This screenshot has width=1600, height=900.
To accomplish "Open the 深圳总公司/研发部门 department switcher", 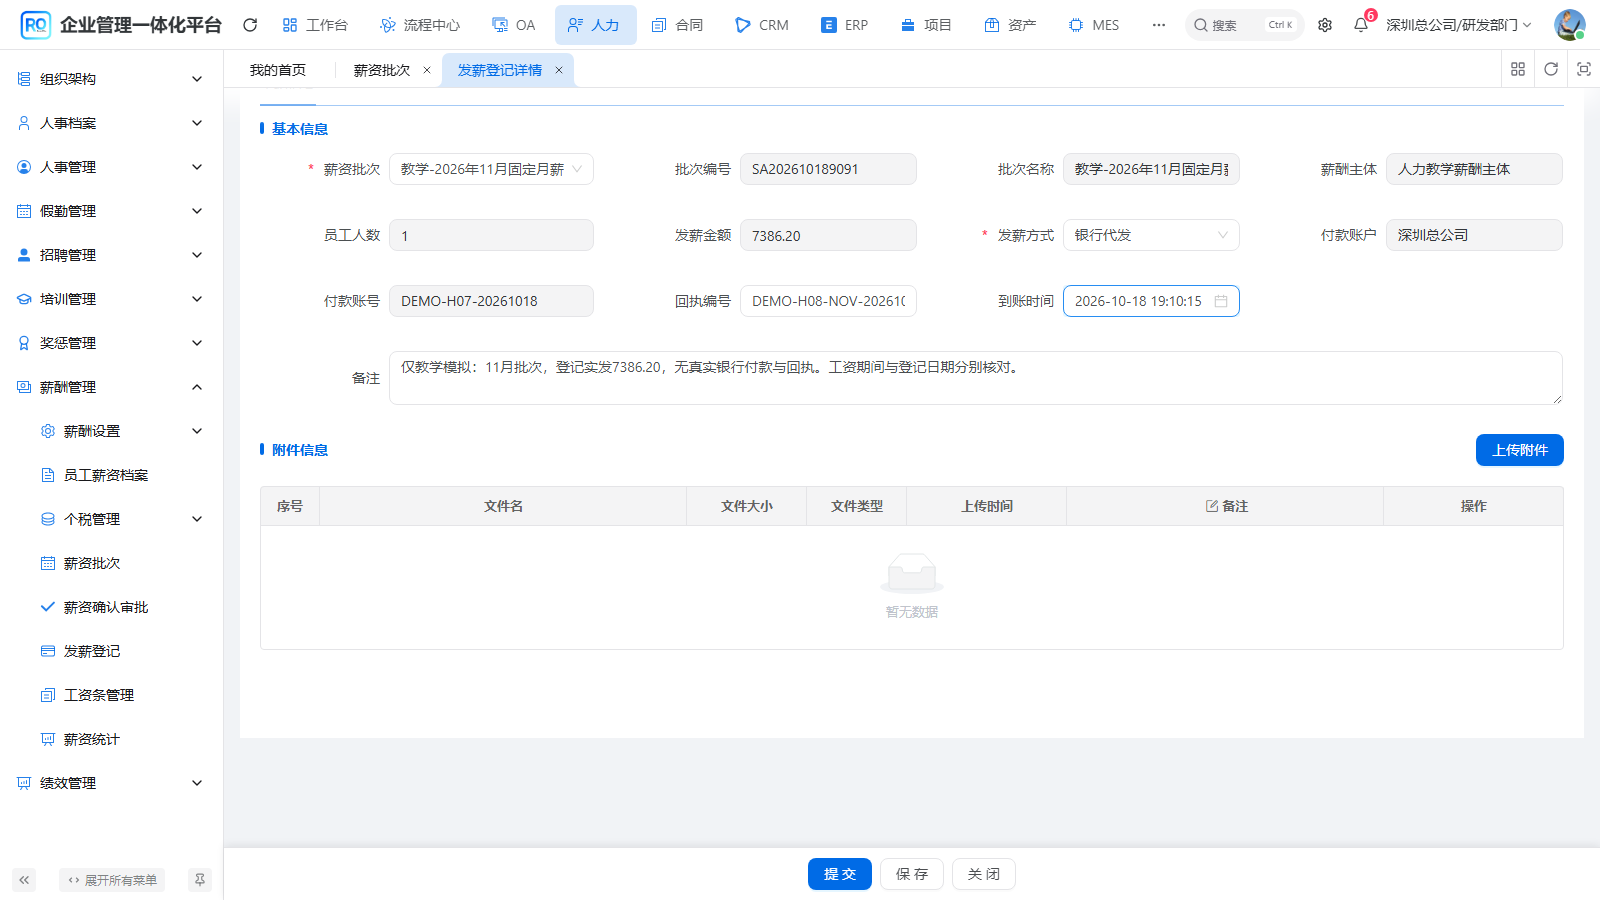I will [x=1459, y=25].
